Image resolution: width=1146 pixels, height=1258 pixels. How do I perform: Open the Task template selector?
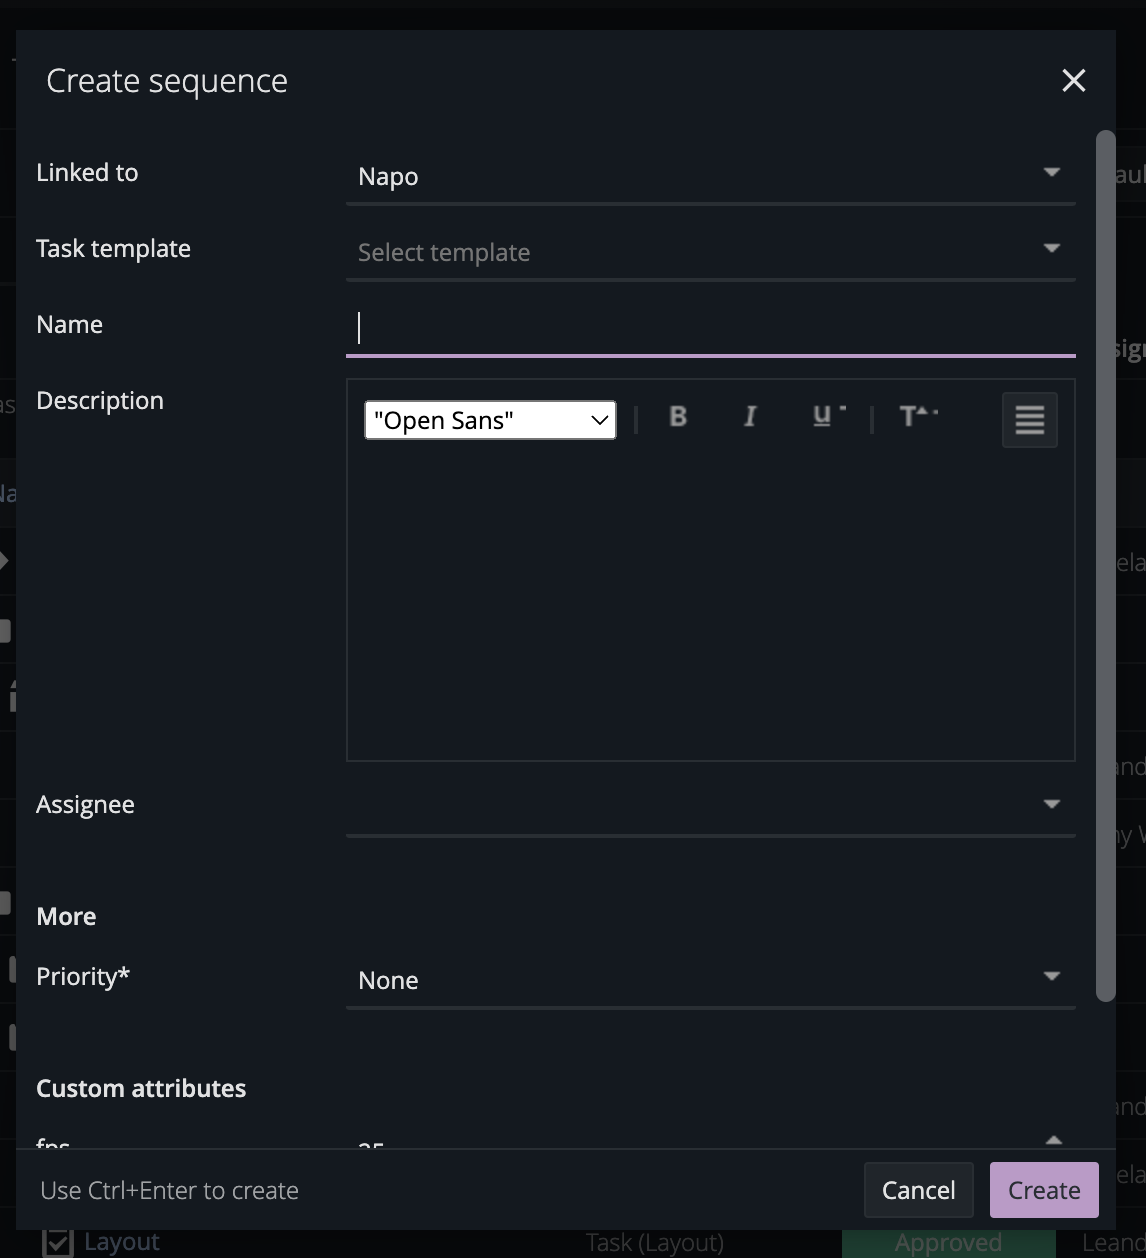710,253
